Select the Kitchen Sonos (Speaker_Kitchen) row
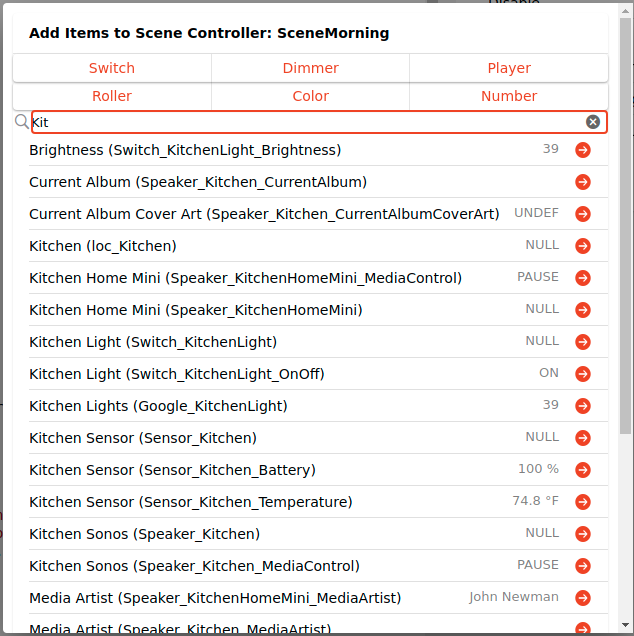This screenshot has width=634, height=636. click(x=144, y=534)
